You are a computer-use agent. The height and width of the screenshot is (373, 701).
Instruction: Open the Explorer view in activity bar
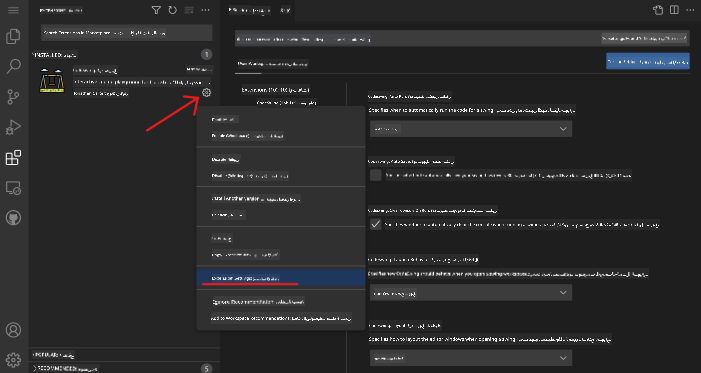coord(13,36)
